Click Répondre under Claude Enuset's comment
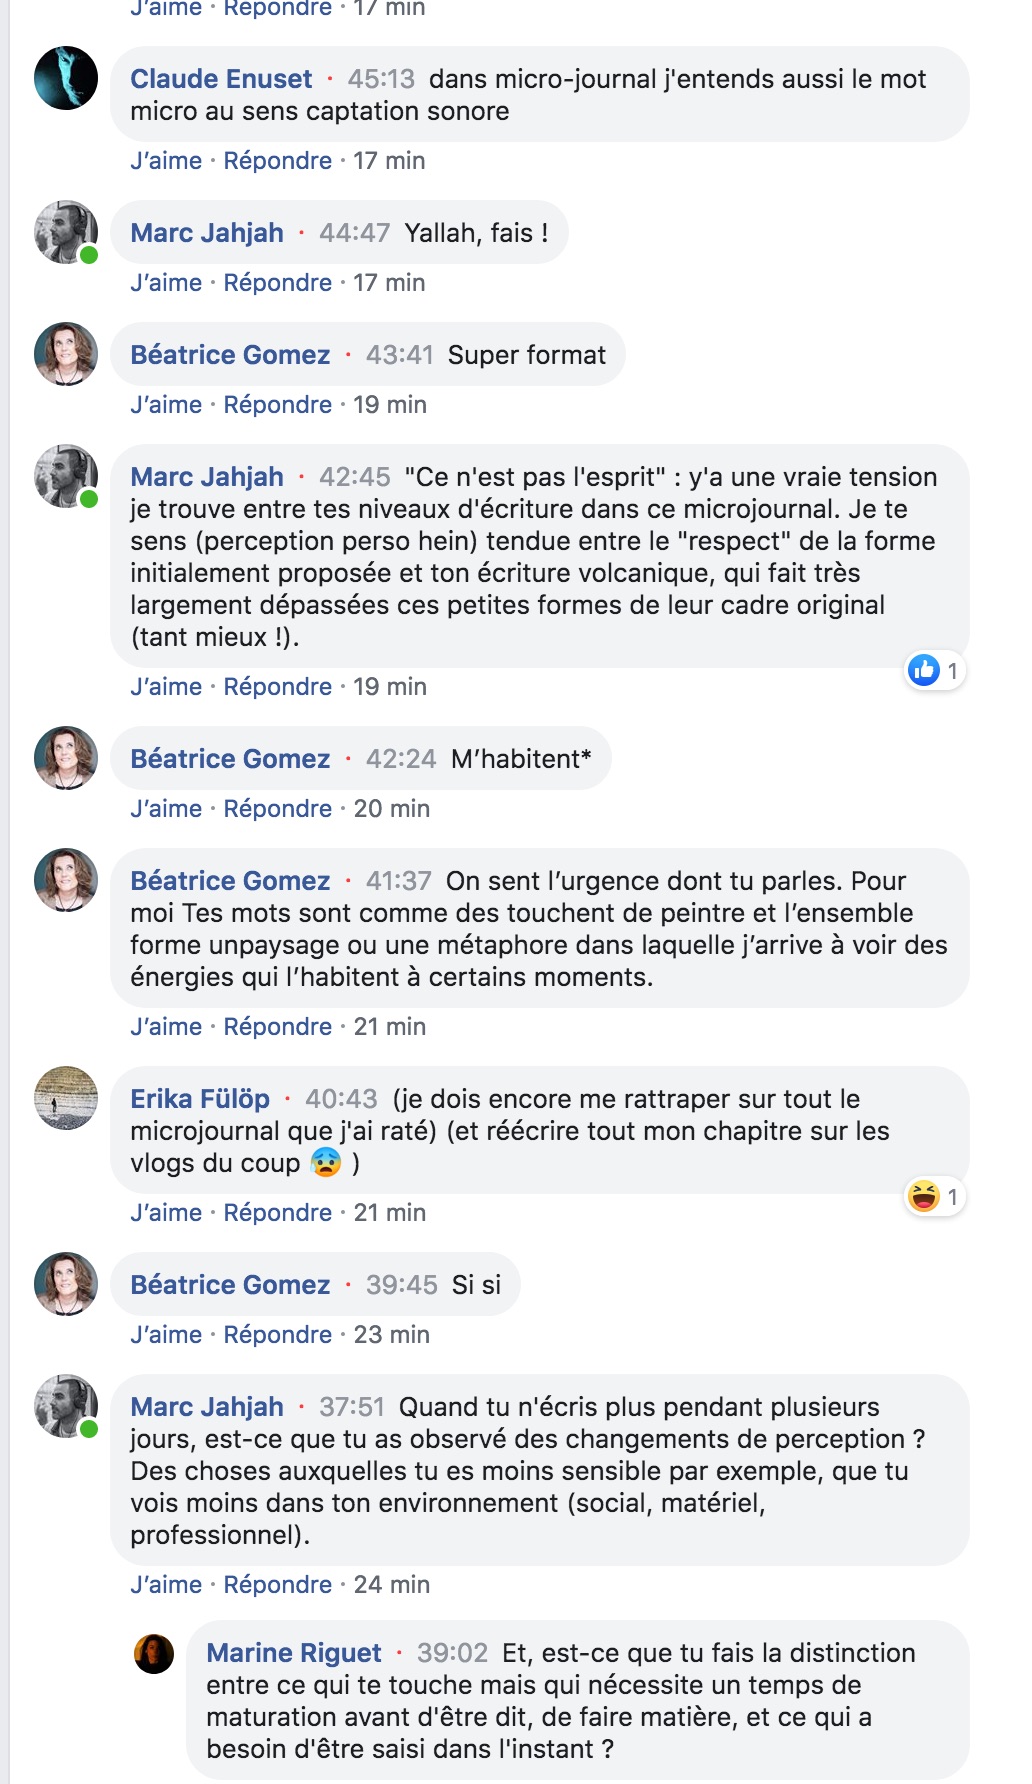Image resolution: width=1032 pixels, height=1784 pixels. pos(277,161)
